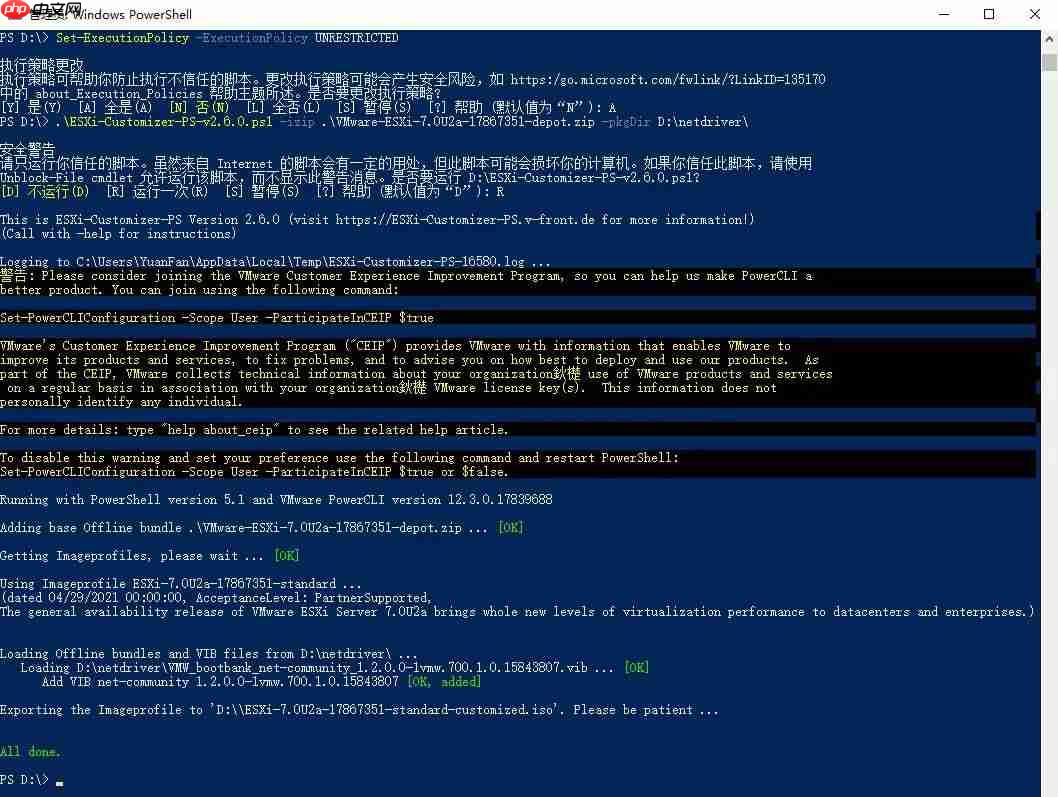Click the yellow "[N] 否(N)" option

pyautogui.click(x=199, y=108)
